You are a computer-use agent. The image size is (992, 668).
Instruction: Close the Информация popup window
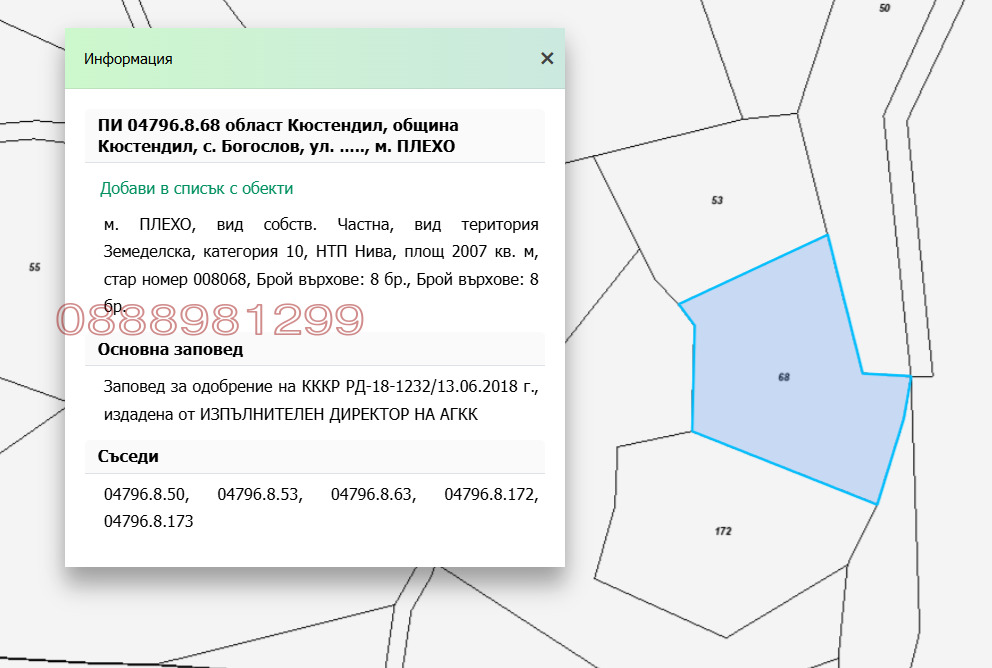pyautogui.click(x=546, y=58)
